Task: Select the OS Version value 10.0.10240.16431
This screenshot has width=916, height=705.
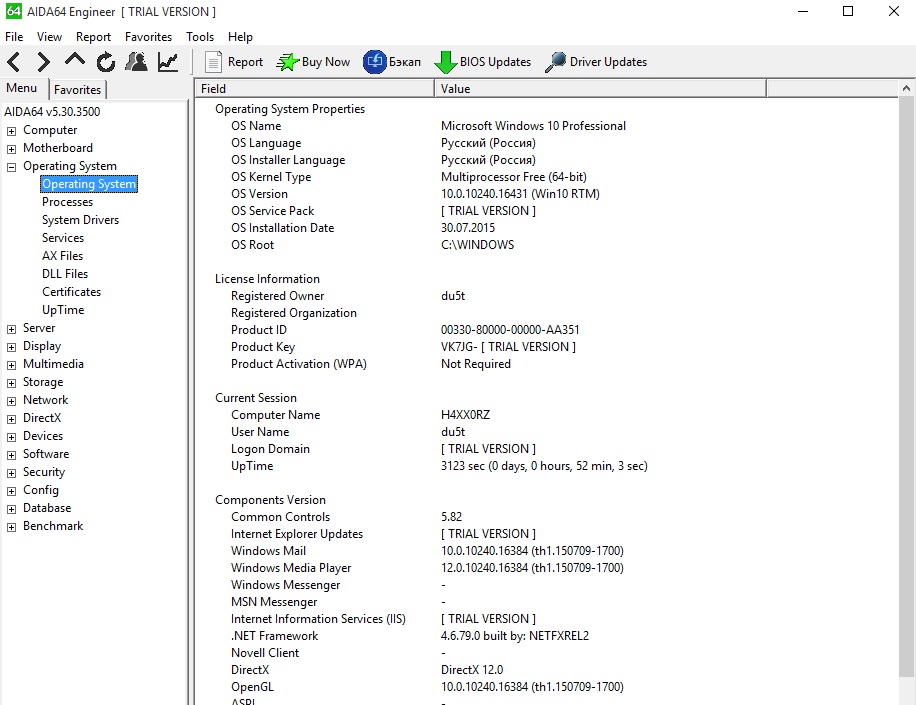Action: [x=520, y=194]
